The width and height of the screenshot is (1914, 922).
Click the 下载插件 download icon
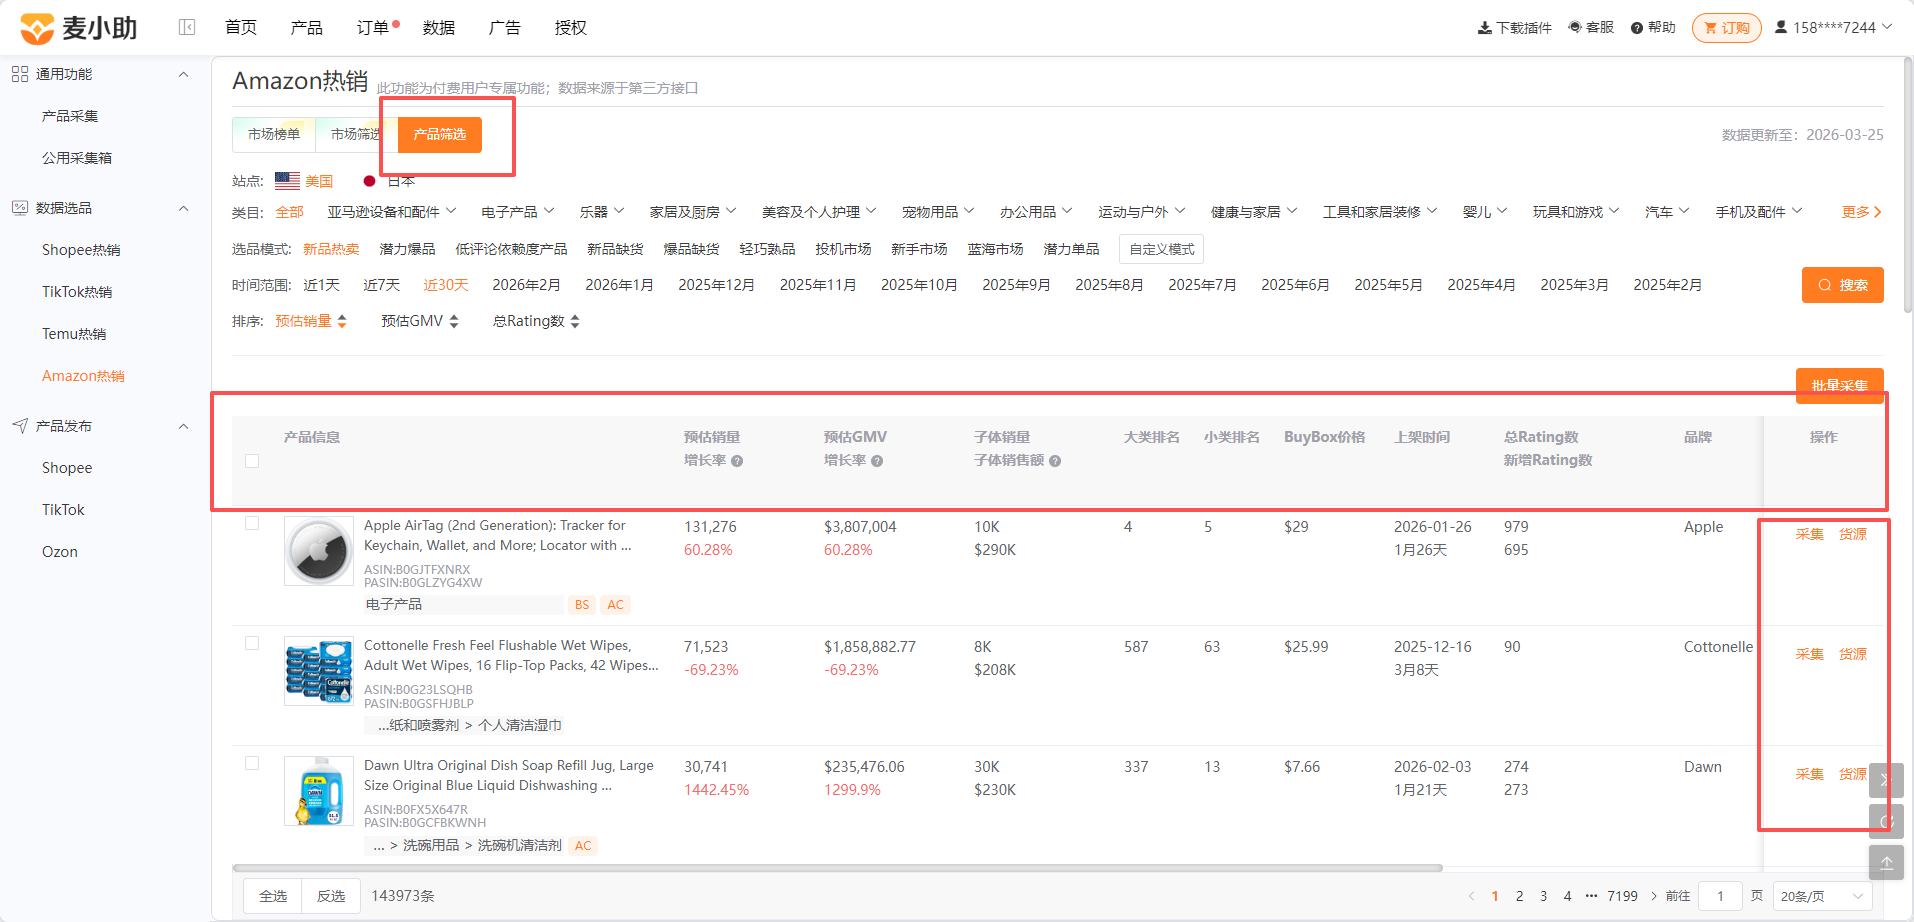(x=1484, y=28)
